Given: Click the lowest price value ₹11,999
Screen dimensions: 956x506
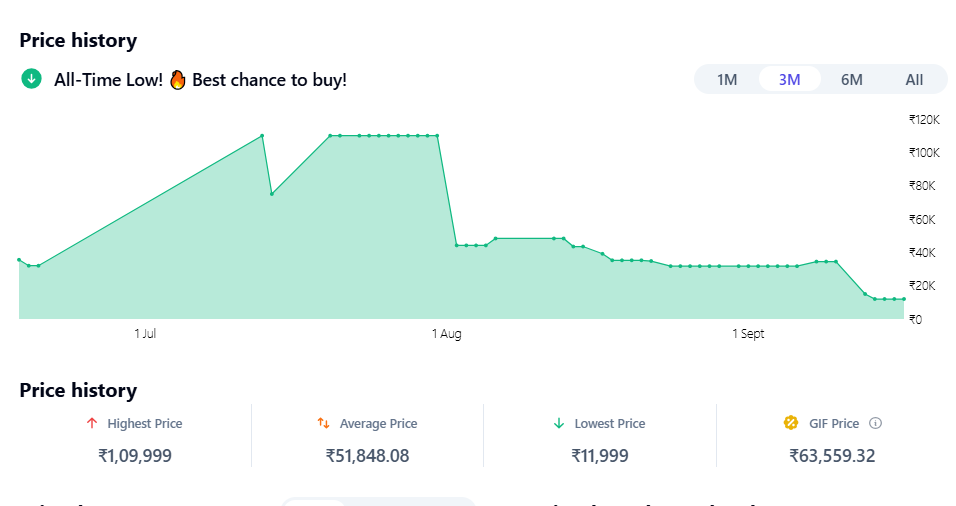Looking at the screenshot, I should (600, 456).
